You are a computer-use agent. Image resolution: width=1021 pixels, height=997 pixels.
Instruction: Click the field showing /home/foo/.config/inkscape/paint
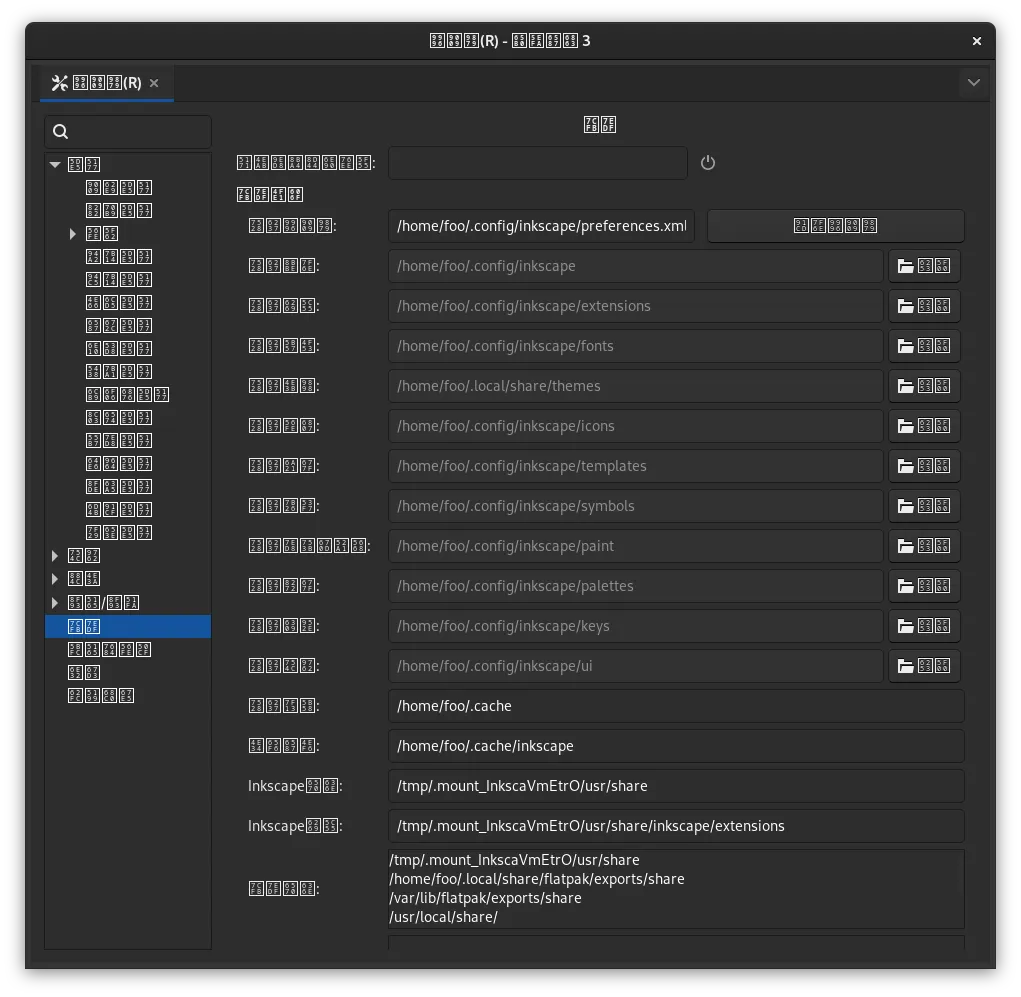pyautogui.click(x=636, y=546)
